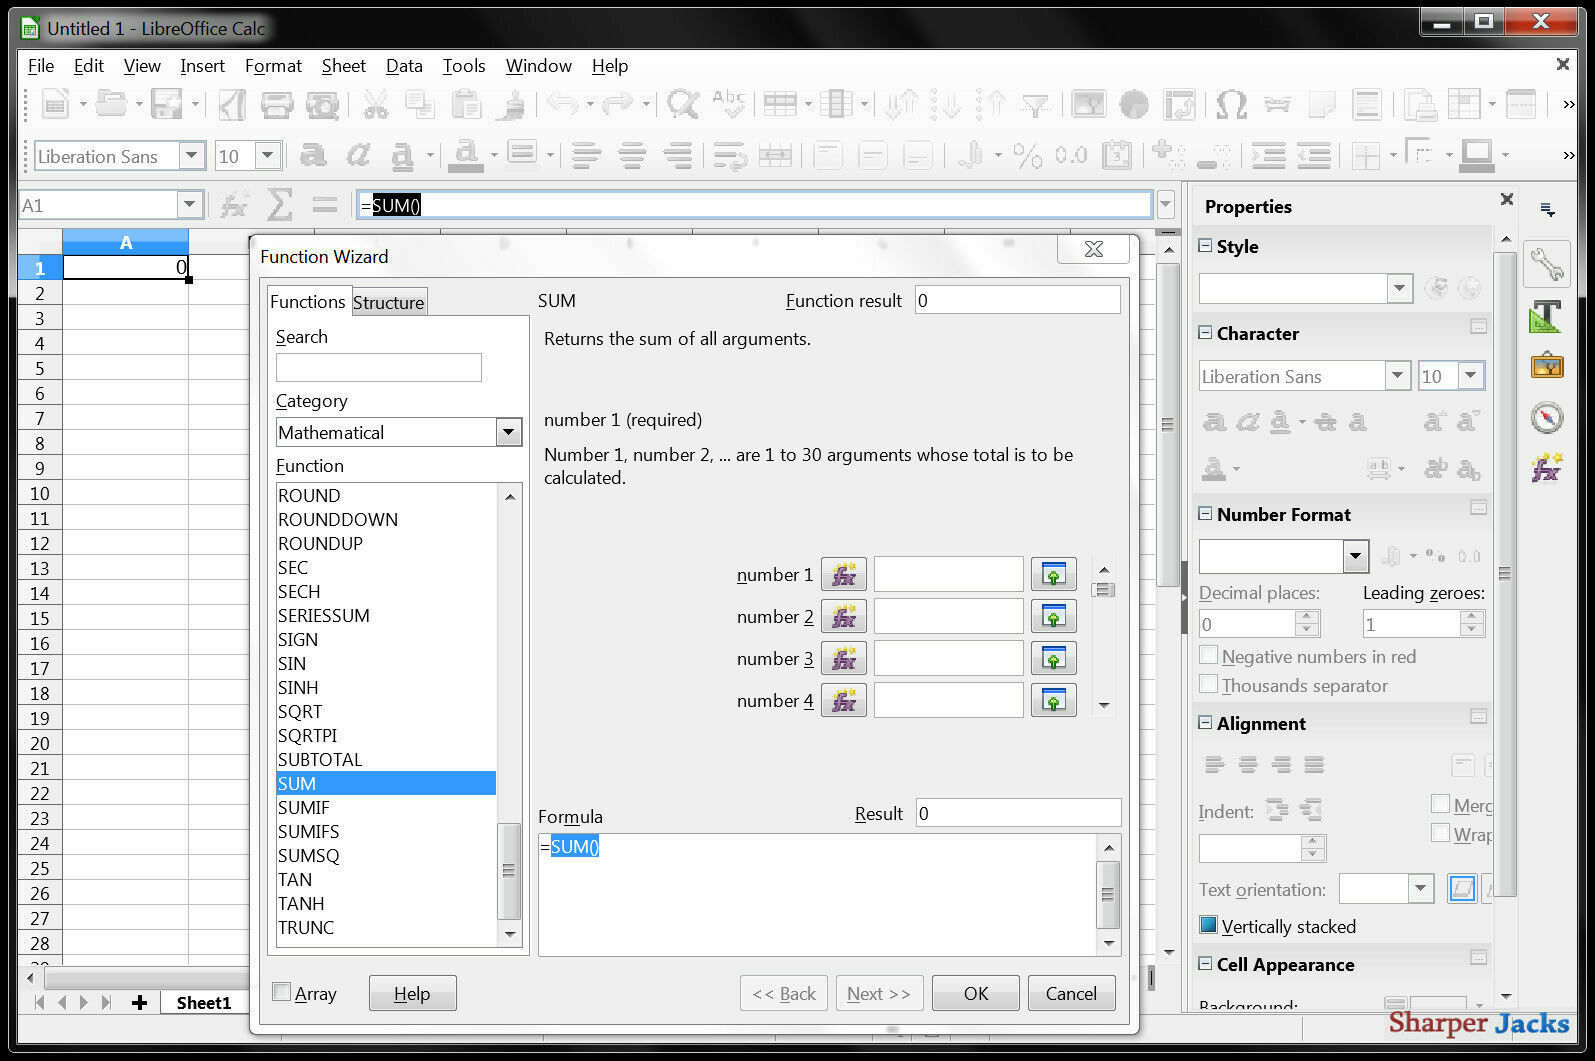
Task: Collapse the Character section in Properties
Action: [1206, 334]
